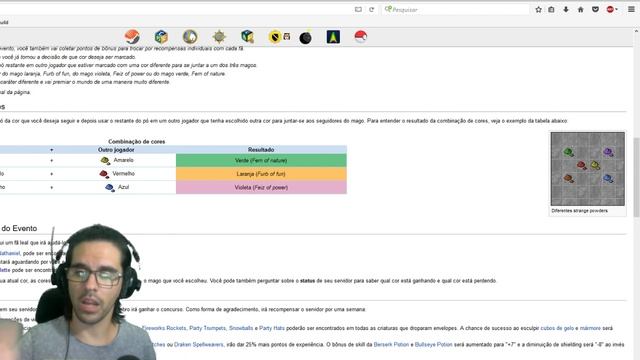
Task: Open the strange powders thumbnail image
Action: (587, 169)
